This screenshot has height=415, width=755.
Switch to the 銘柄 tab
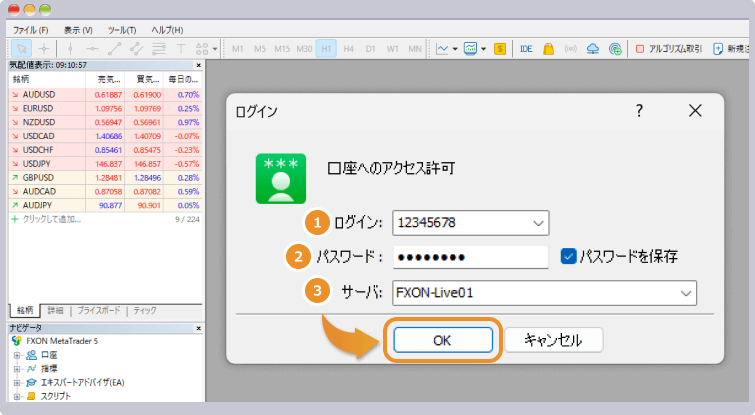pyautogui.click(x=25, y=311)
